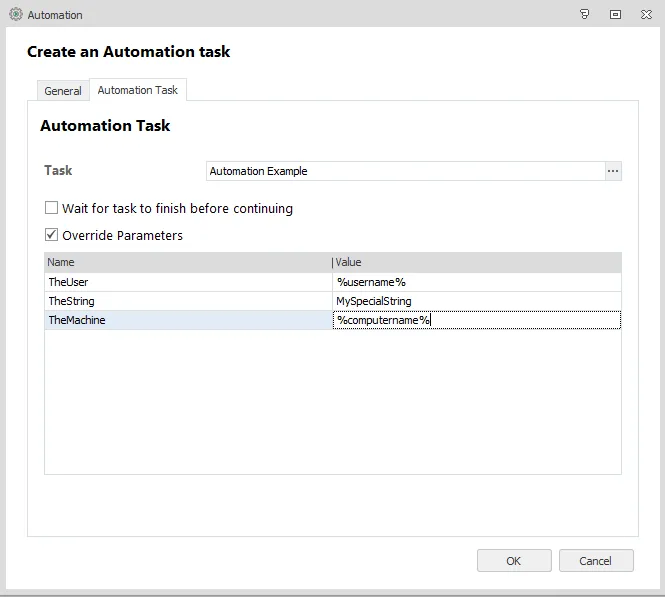Screen dimensions: 665x597
Task: Close the Automation dialog window
Action: click(645, 15)
